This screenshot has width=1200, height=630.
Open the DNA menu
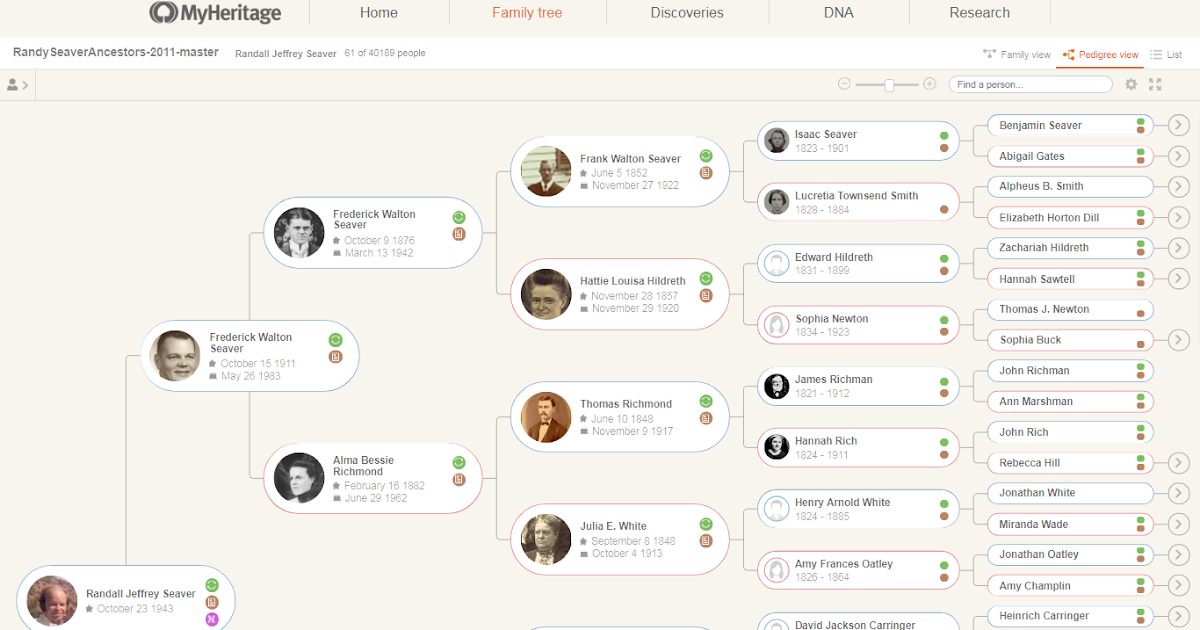click(839, 13)
